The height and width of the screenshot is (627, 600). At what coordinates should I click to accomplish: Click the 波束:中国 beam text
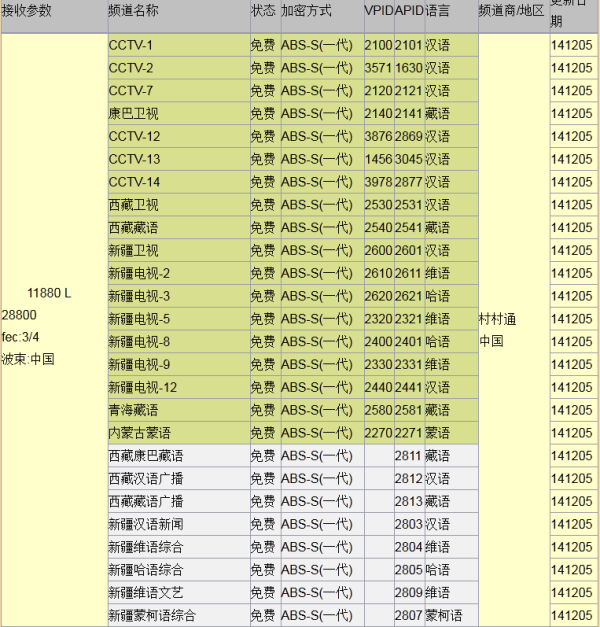(x=28, y=359)
